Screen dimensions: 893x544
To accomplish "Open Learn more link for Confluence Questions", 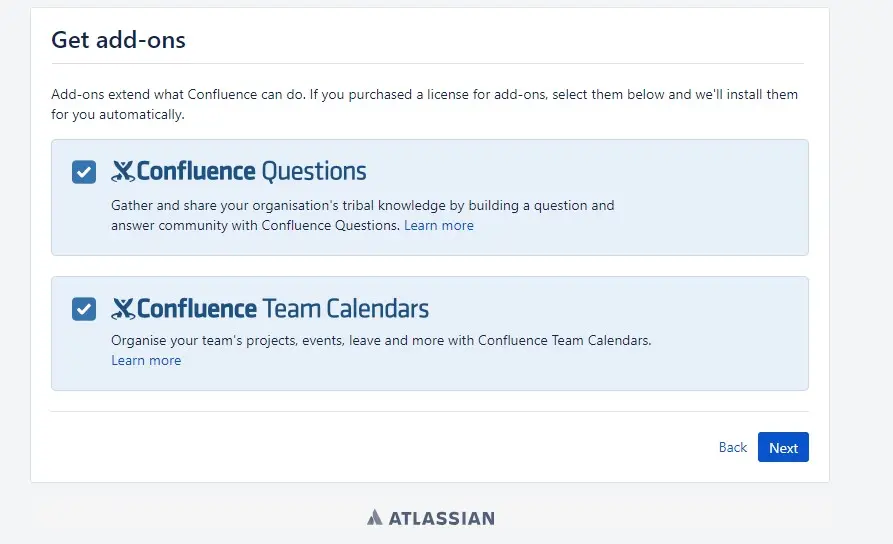I will (438, 226).
